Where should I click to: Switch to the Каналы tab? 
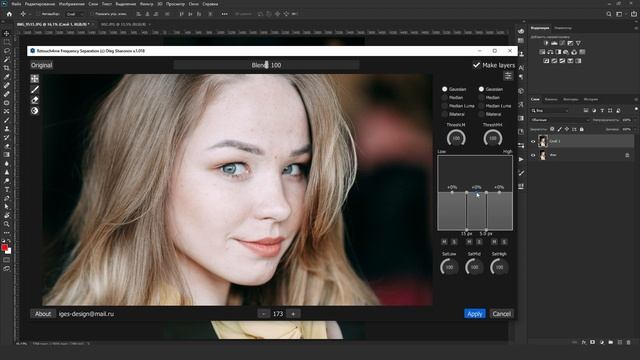[x=551, y=99]
